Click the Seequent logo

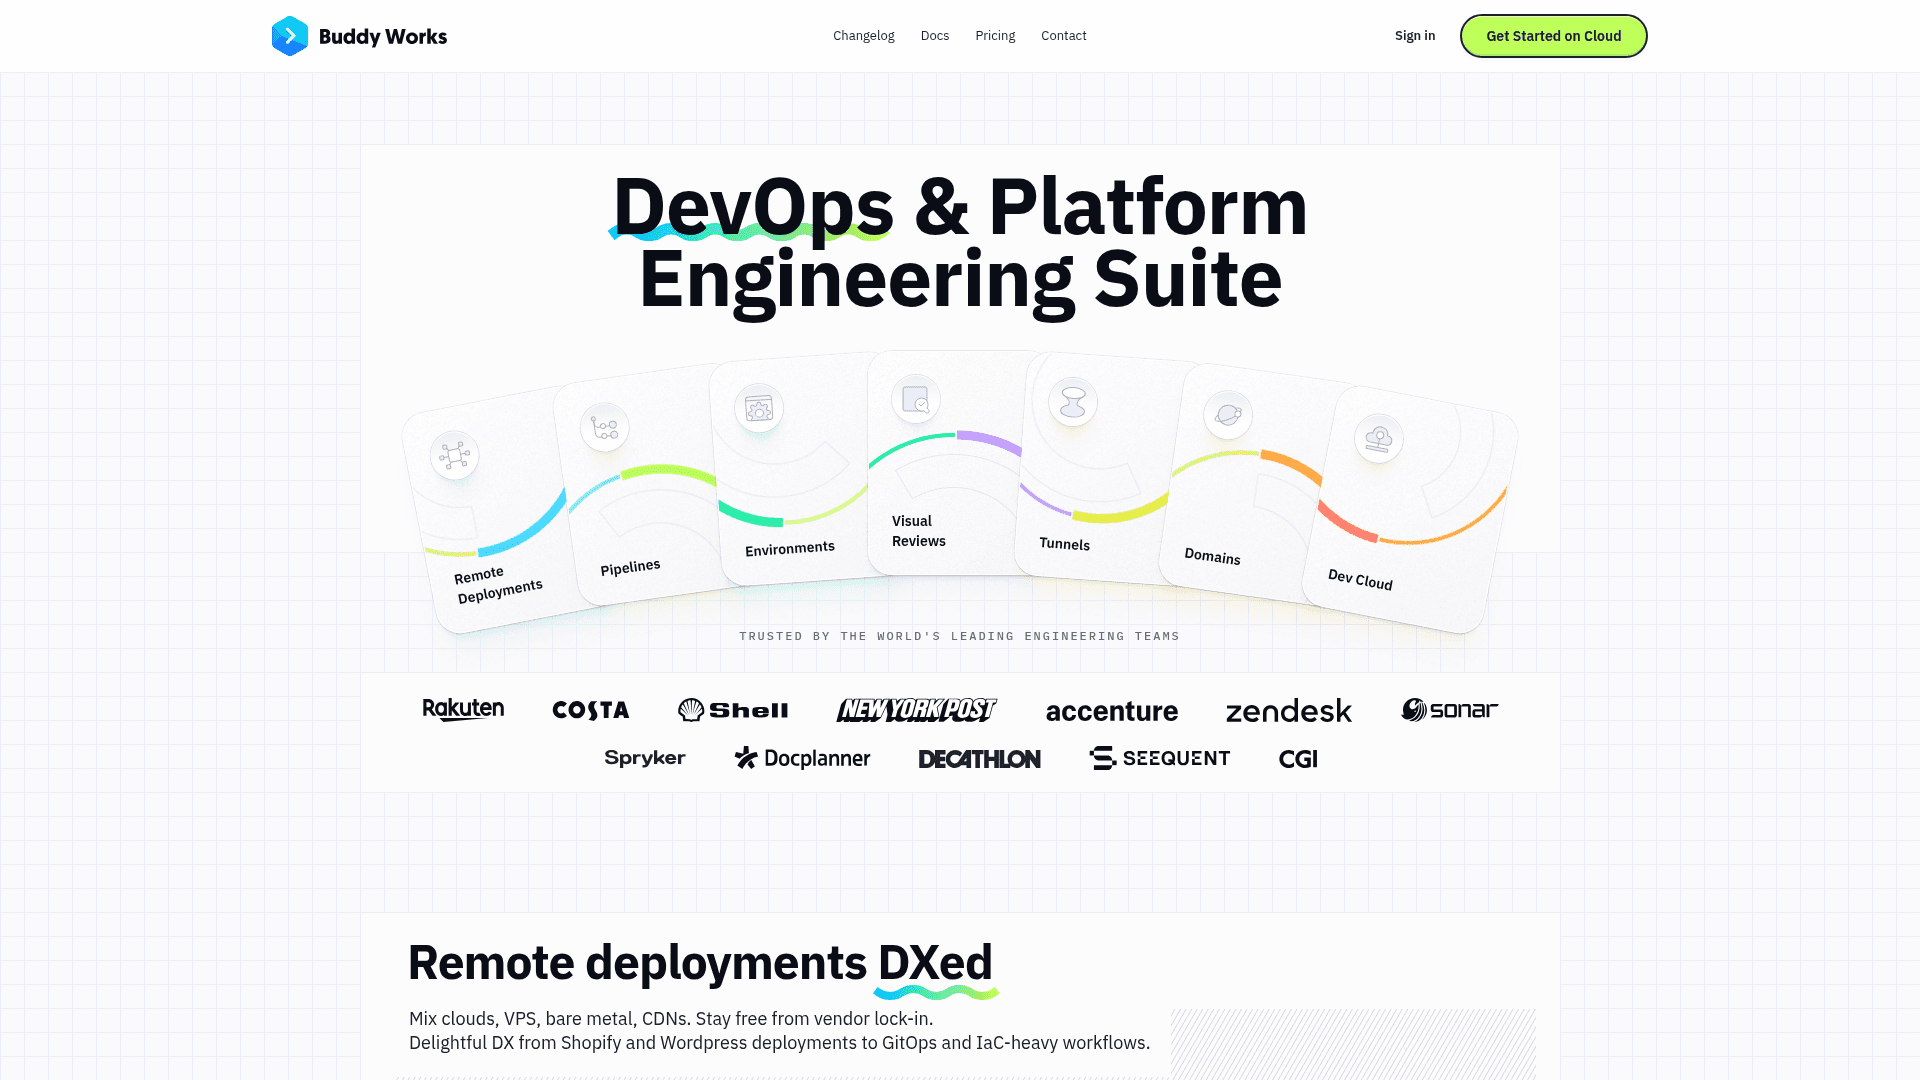(x=1160, y=758)
